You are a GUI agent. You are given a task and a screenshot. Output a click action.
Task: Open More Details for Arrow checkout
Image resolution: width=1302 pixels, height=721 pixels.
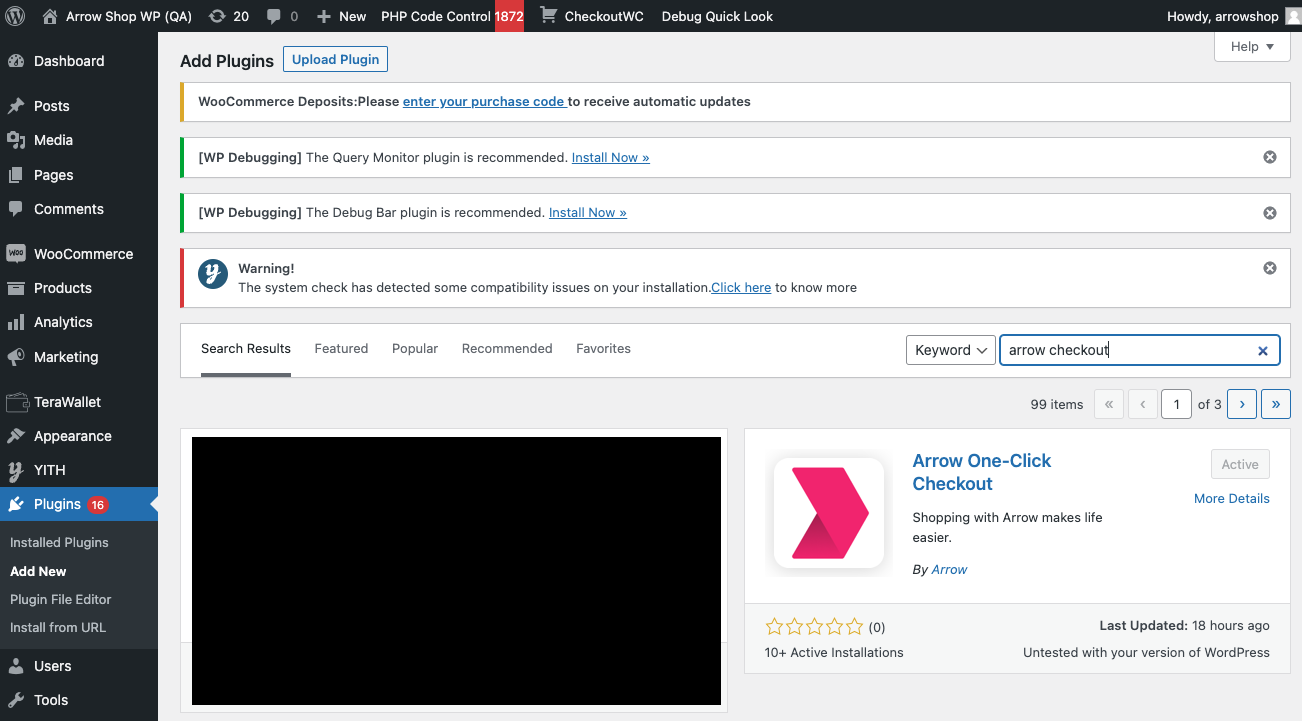tap(1232, 499)
